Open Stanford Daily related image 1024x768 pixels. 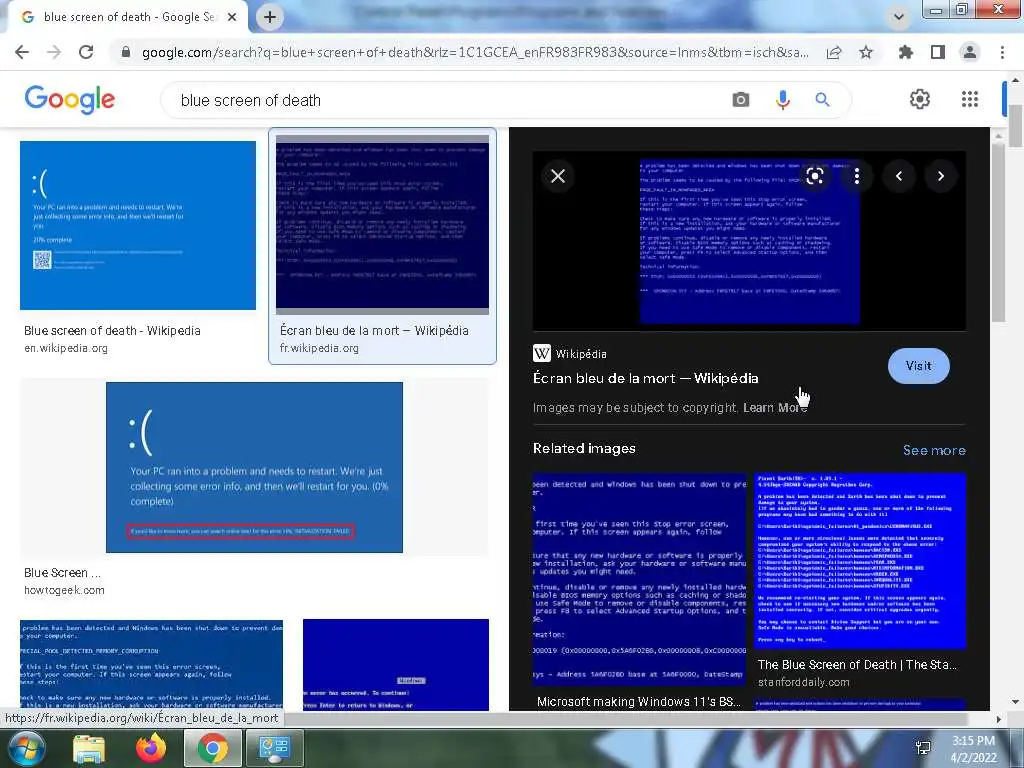click(859, 561)
